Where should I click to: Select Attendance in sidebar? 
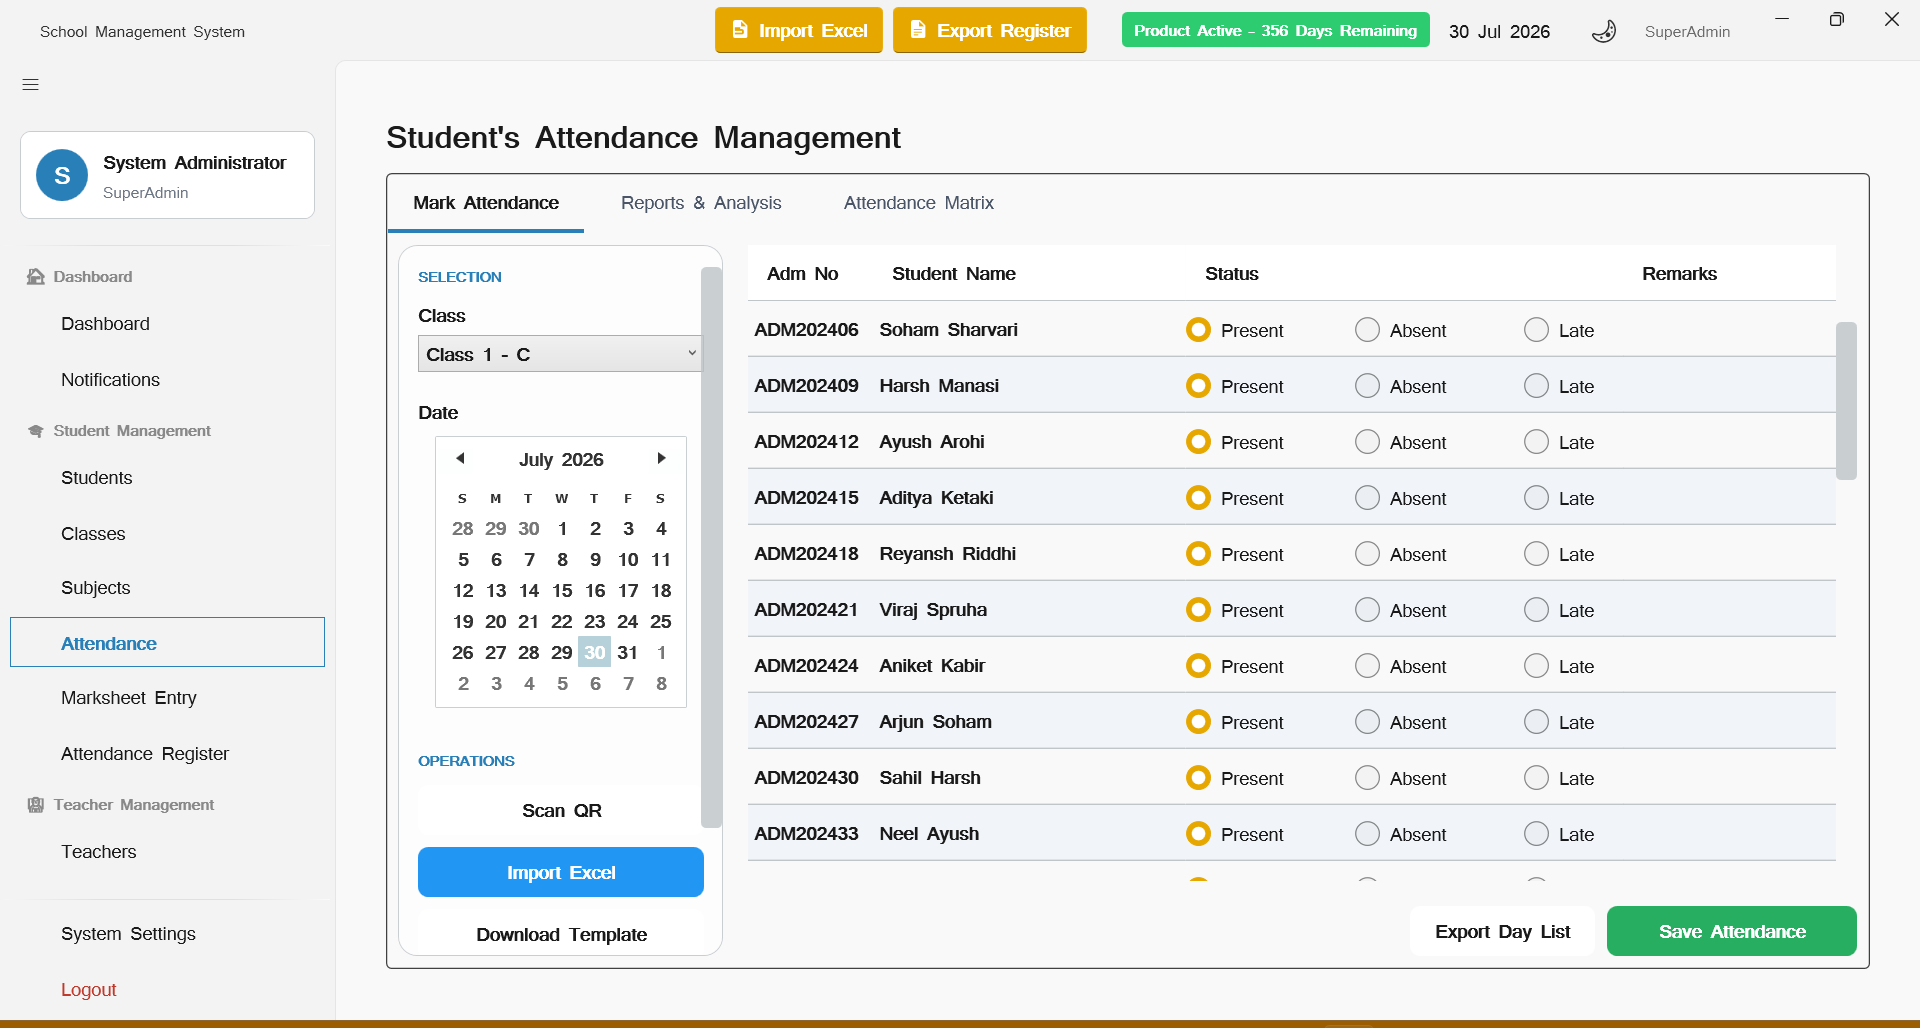click(167, 642)
